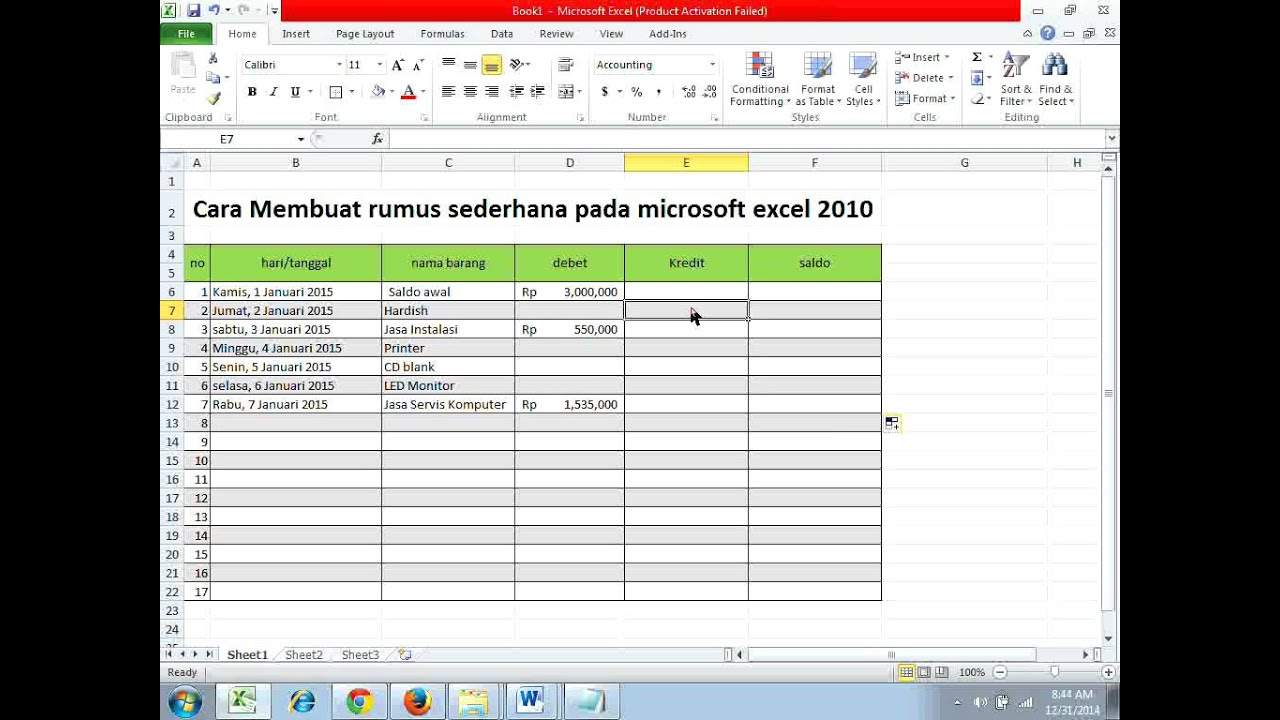Click the Borders icon
Image resolution: width=1280 pixels, height=720 pixels.
point(336,92)
